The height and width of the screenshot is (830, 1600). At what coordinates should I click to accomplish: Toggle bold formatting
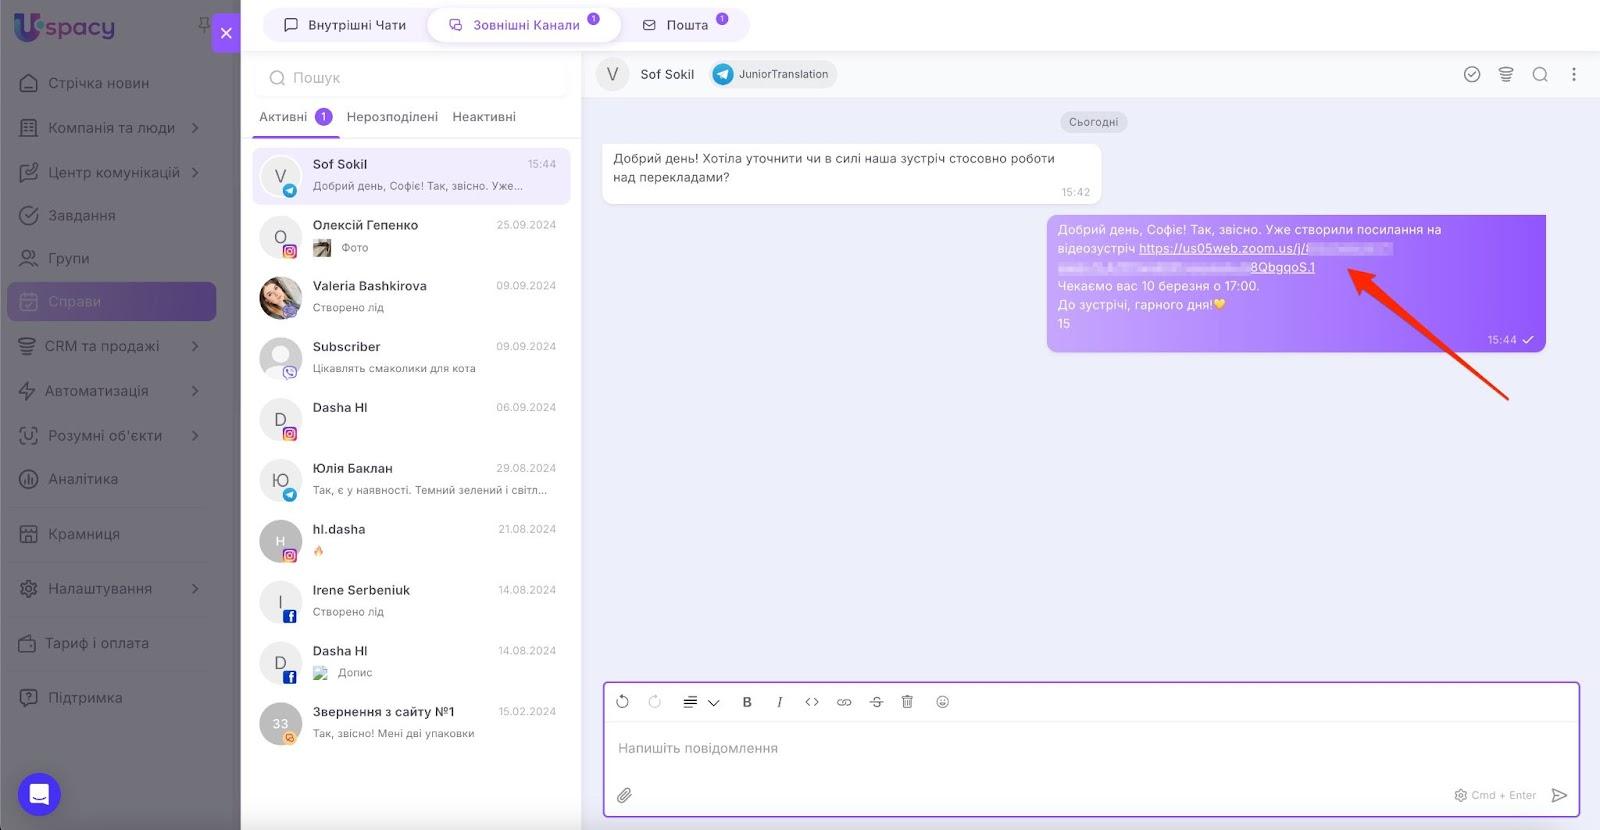[x=747, y=702]
